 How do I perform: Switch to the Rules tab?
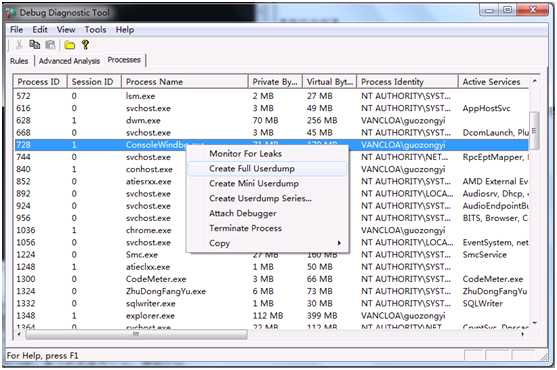click(x=19, y=61)
